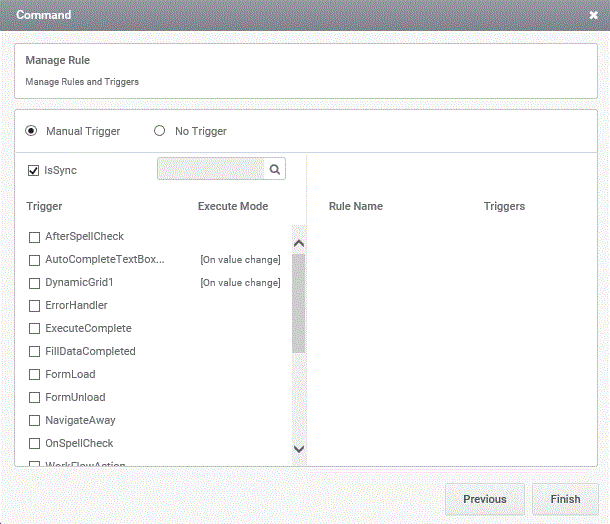
Task: Select the No Trigger radio option
Action: [159, 131]
